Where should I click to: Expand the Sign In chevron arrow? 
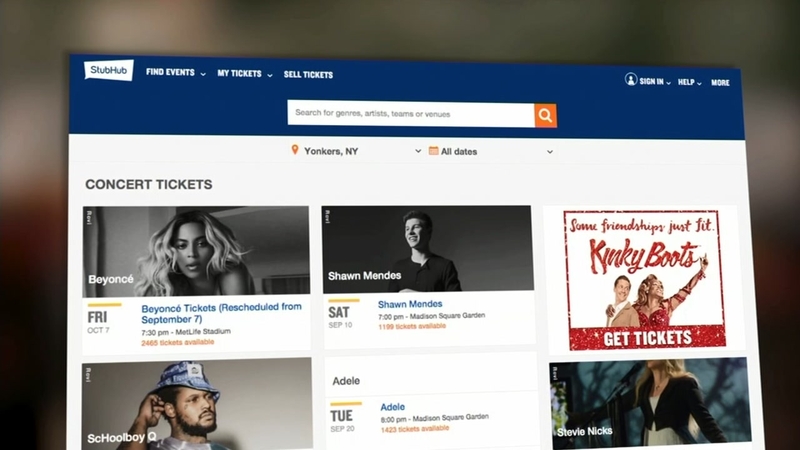[x=668, y=83]
